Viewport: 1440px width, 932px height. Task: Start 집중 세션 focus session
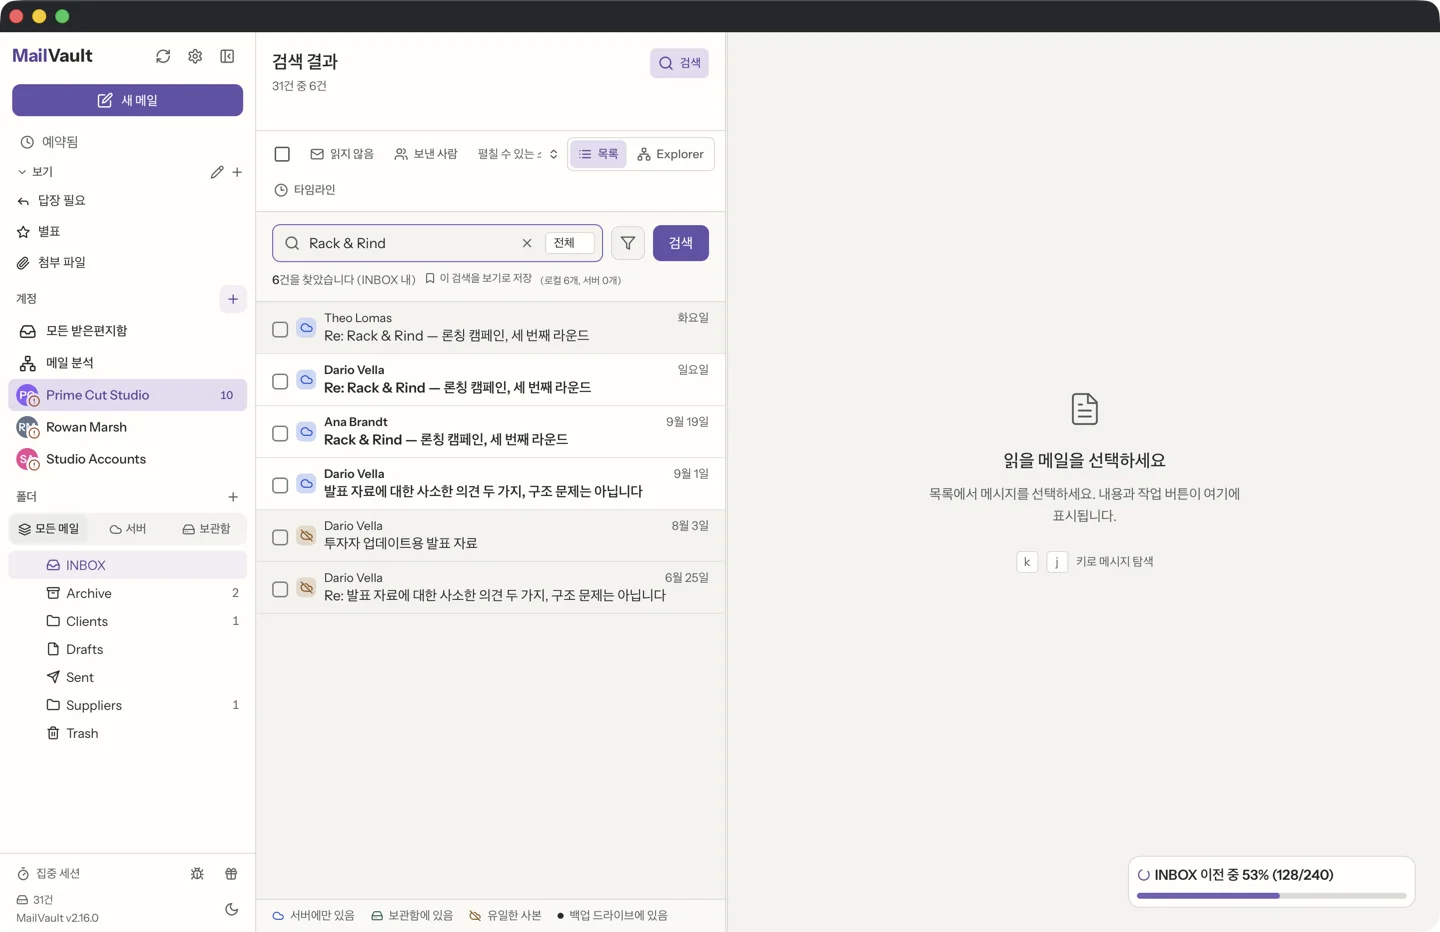(48, 874)
